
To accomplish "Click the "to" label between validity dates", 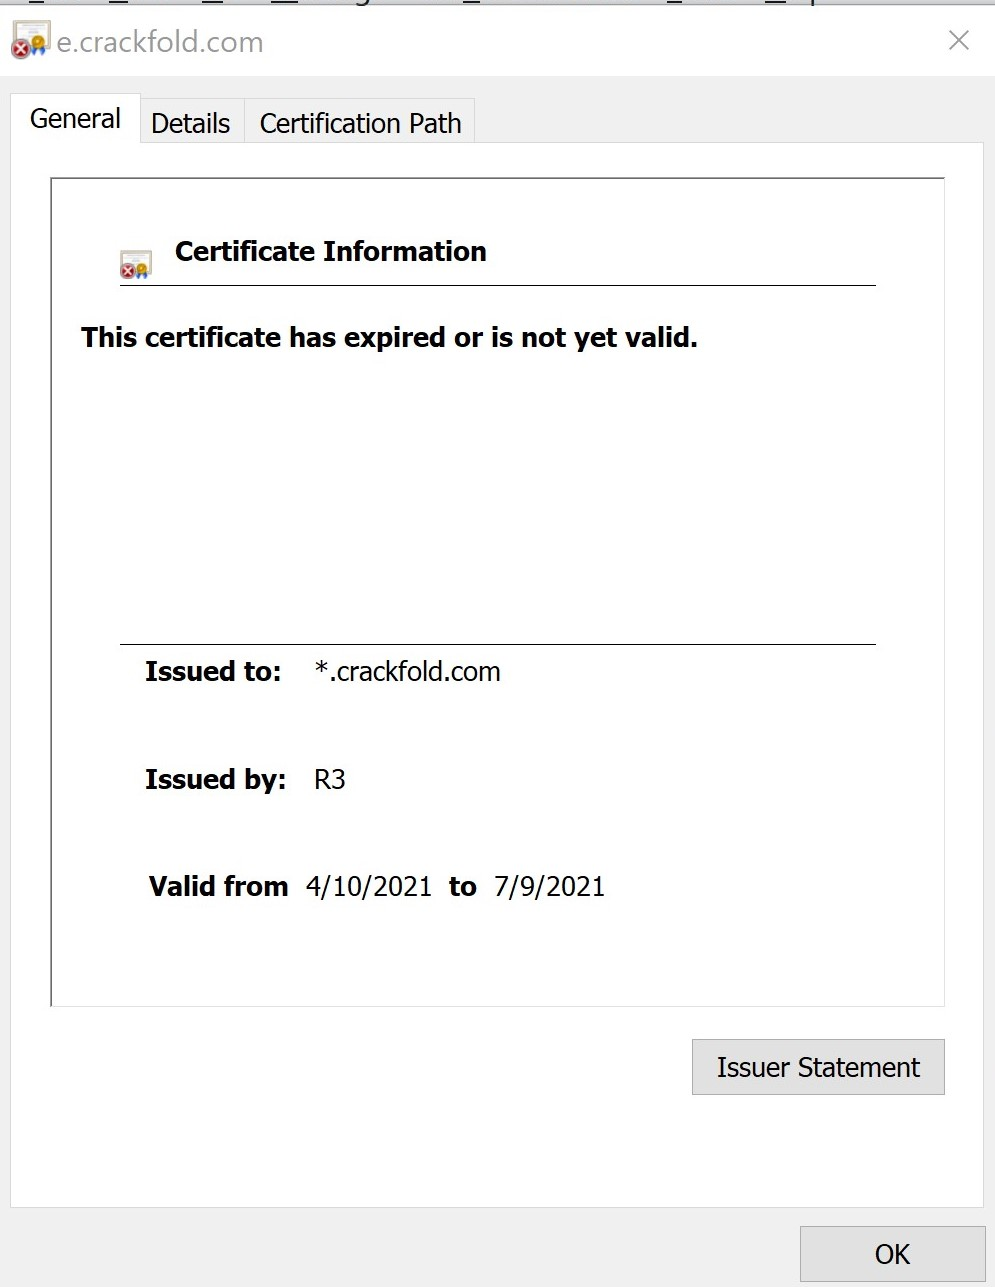I will tap(462, 886).
